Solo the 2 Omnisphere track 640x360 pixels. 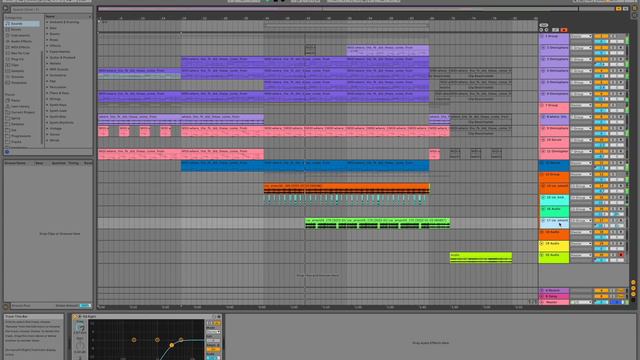tap(613, 48)
